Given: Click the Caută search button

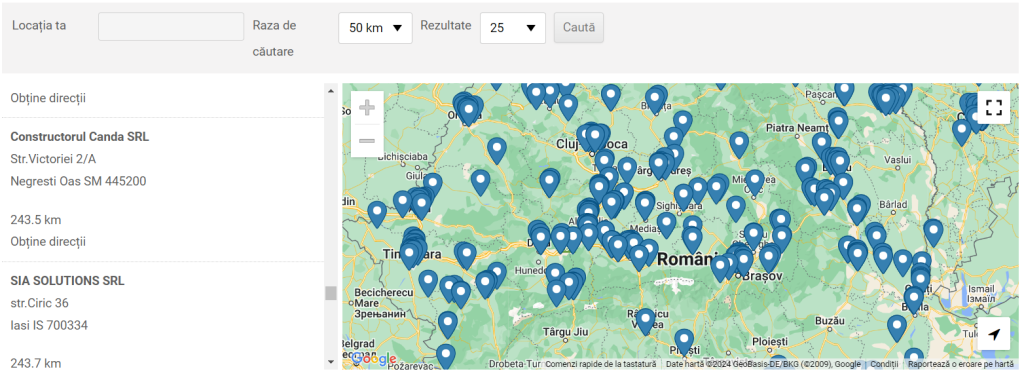Looking at the screenshot, I should coord(579,28).
